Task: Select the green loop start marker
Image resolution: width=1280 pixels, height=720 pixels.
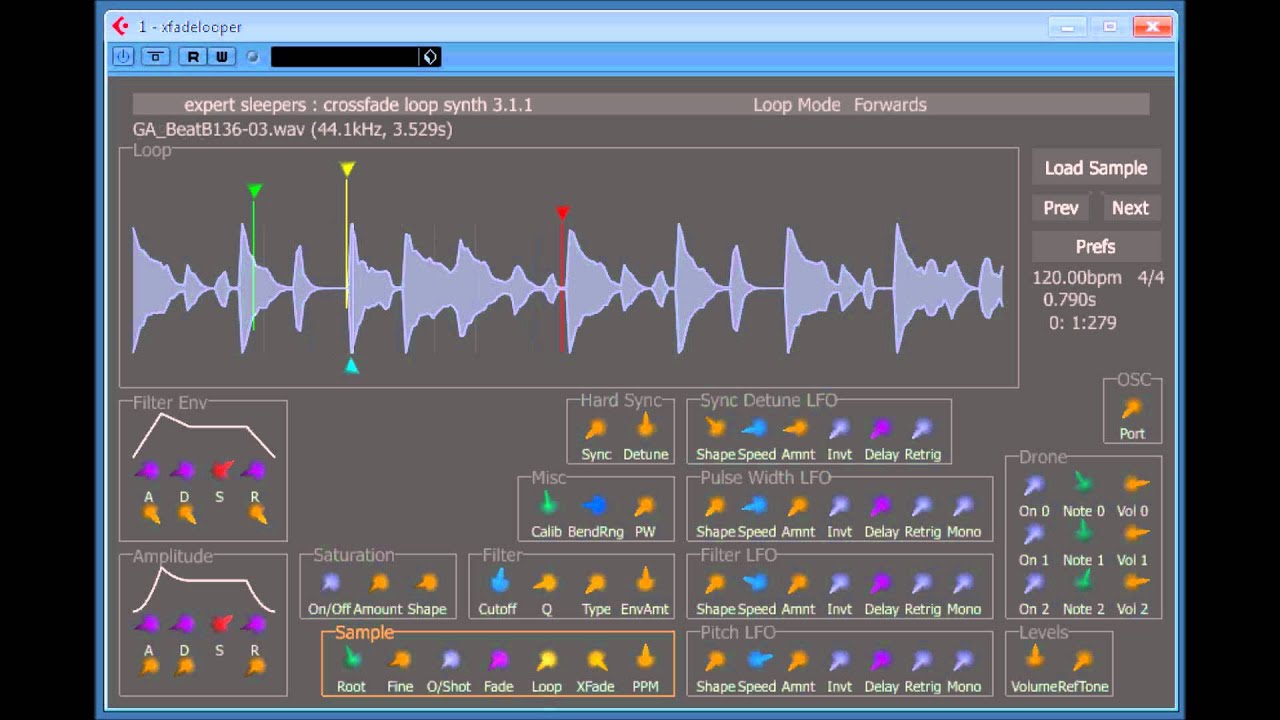Action: click(254, 190)
